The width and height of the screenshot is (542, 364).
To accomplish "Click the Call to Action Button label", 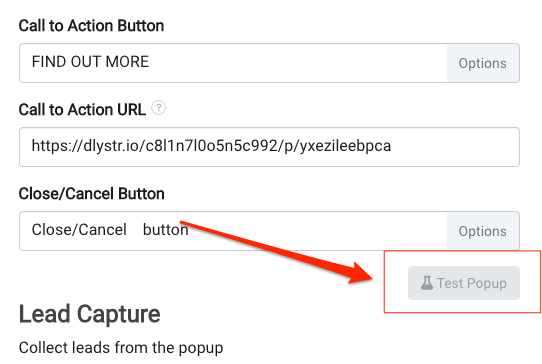I will tap(91, 26).
